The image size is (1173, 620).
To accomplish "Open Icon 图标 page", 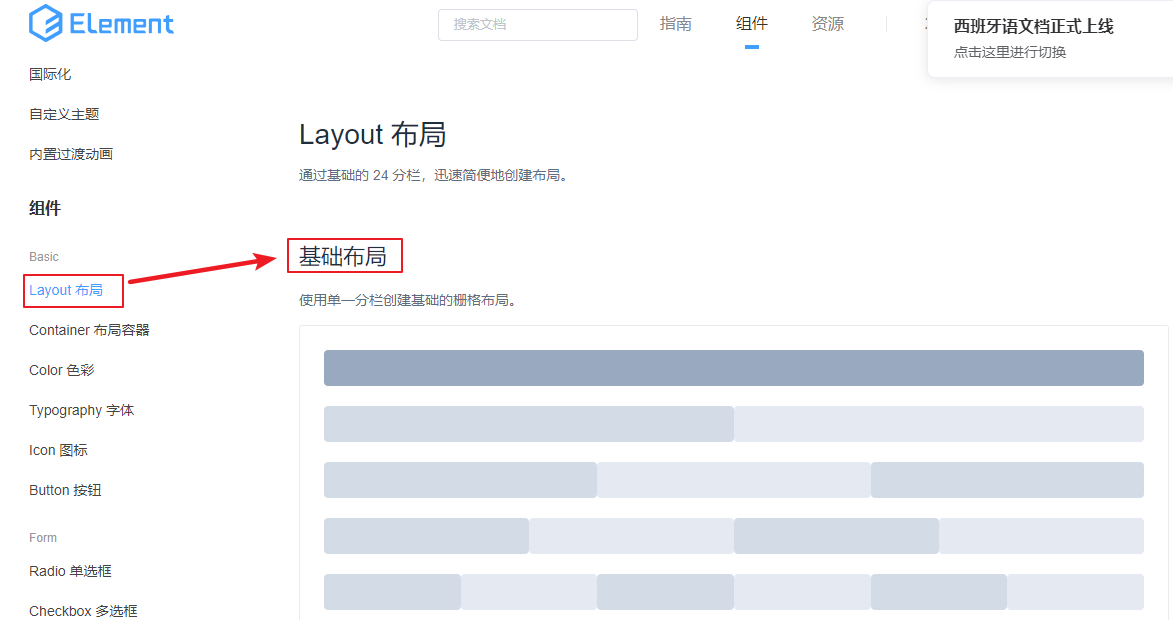I will pos(58,450).
